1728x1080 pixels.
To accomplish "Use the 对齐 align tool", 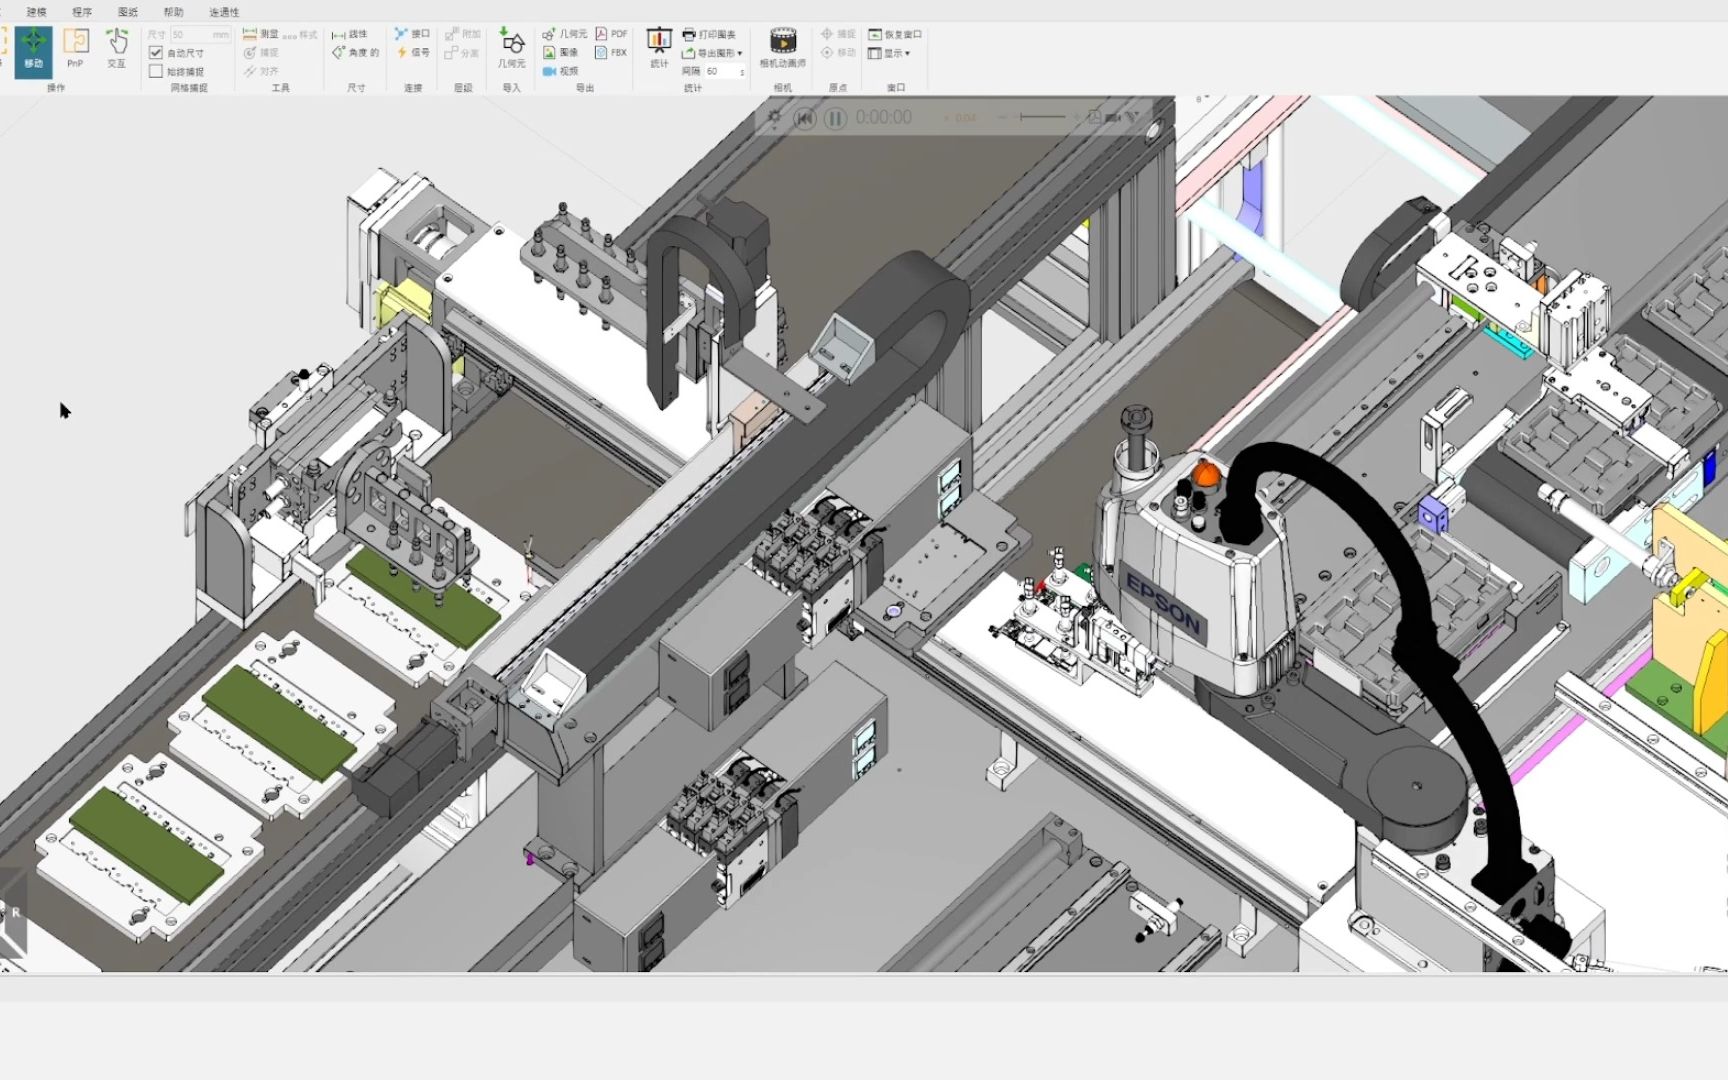I will tap(261, 71).
